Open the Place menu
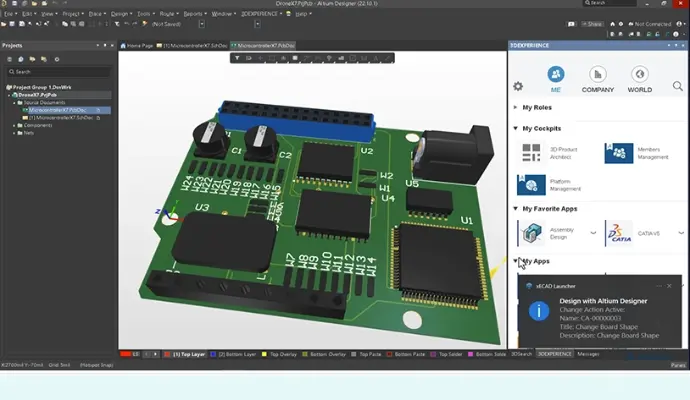This screenshot has height=400, width=690. tap(97, 14)
